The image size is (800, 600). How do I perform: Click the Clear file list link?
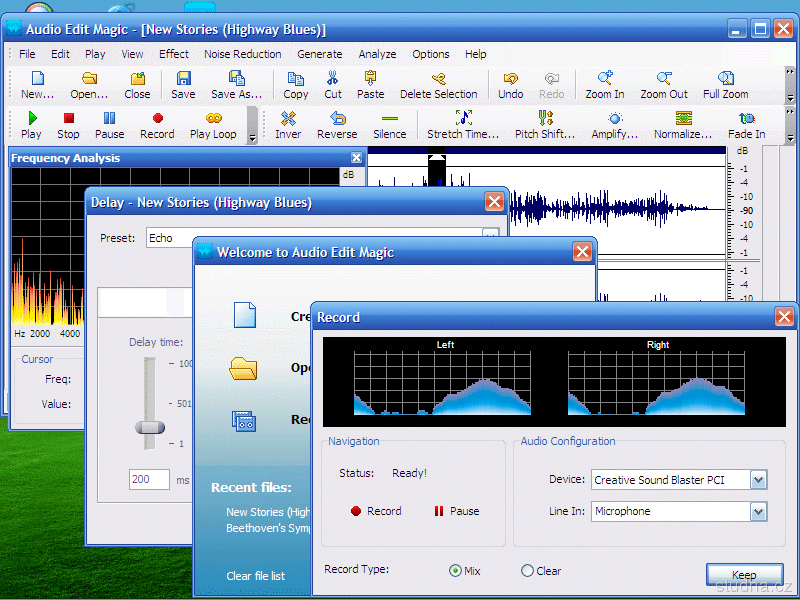(255, 576)
